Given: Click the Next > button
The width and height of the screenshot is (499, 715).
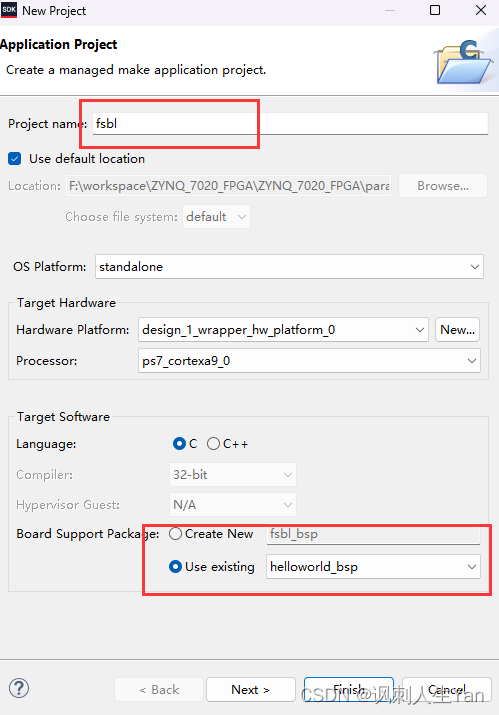Looking at the screenshot, I should [251, 689].
